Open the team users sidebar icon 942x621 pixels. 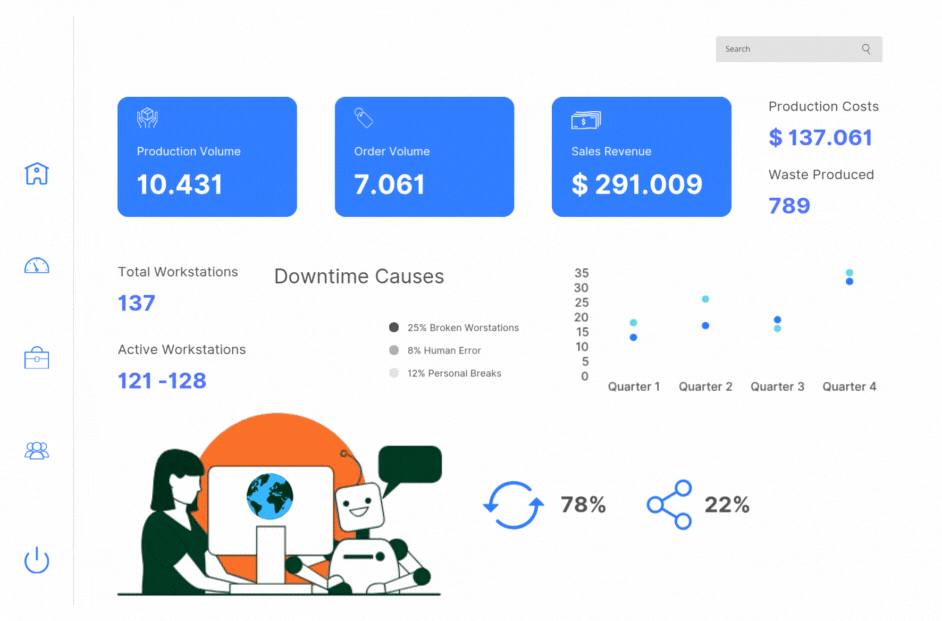[x=37, y=451]
